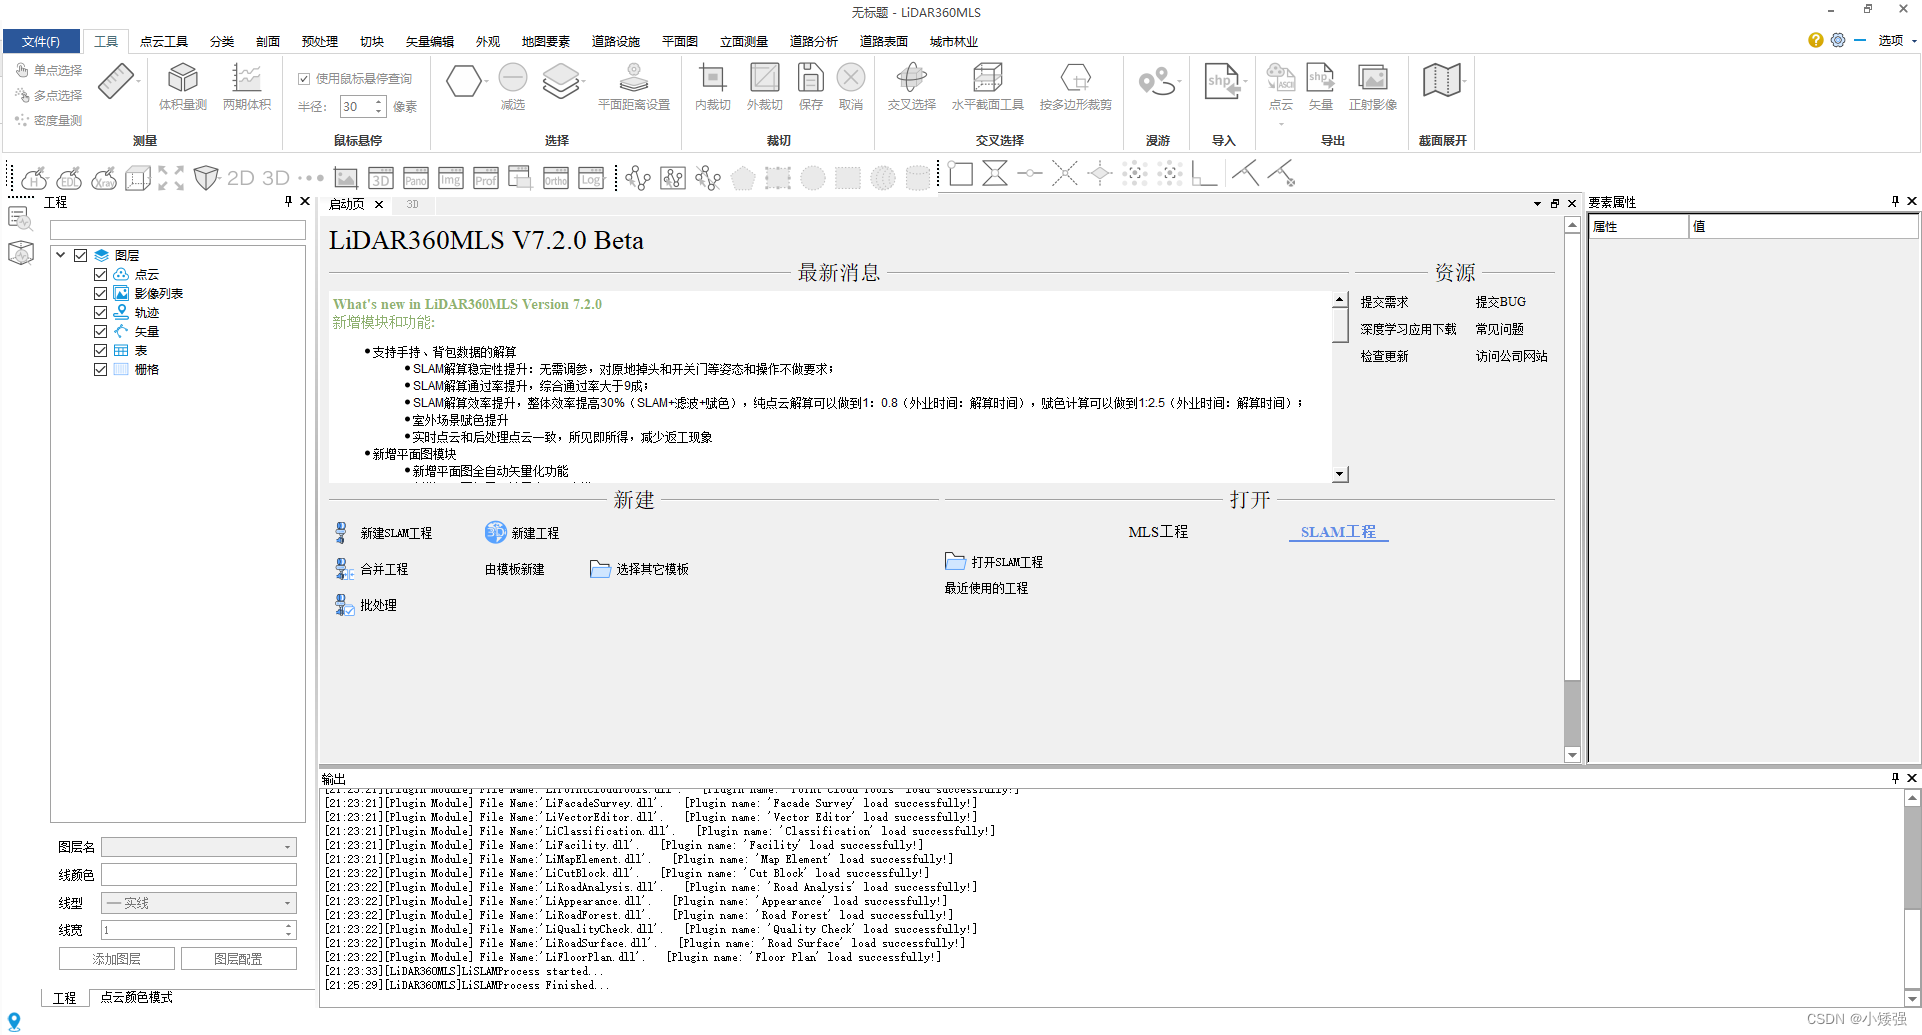Collapse the 图层 tree node
1922x1035 pixels.
61,255
